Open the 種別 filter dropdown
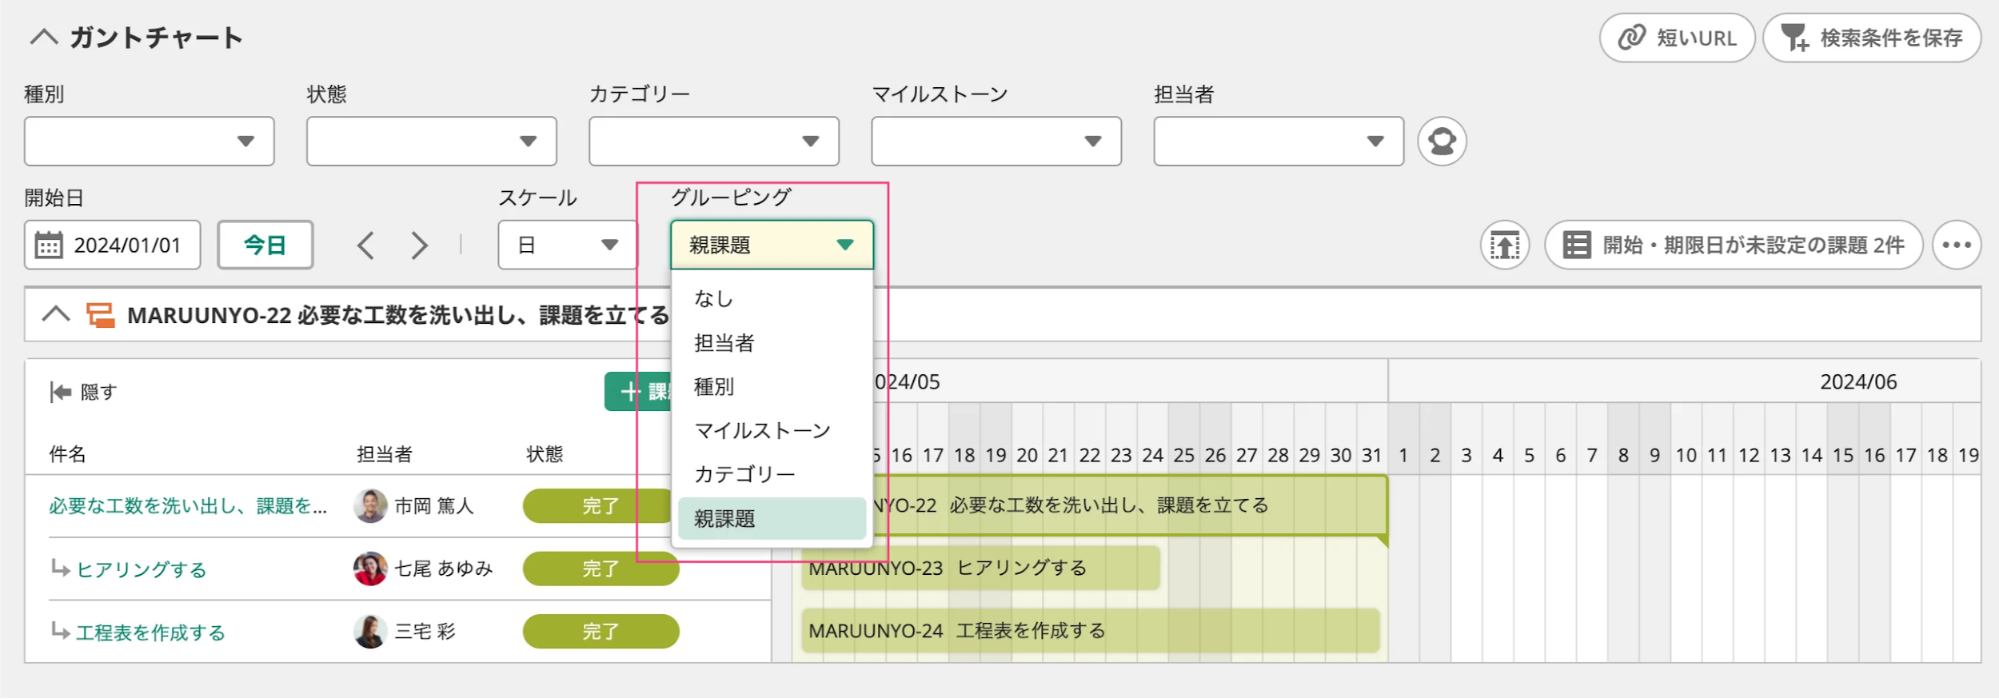This screenshot has height=699, width=1999. pyautogui.click(x=149, y=141)
